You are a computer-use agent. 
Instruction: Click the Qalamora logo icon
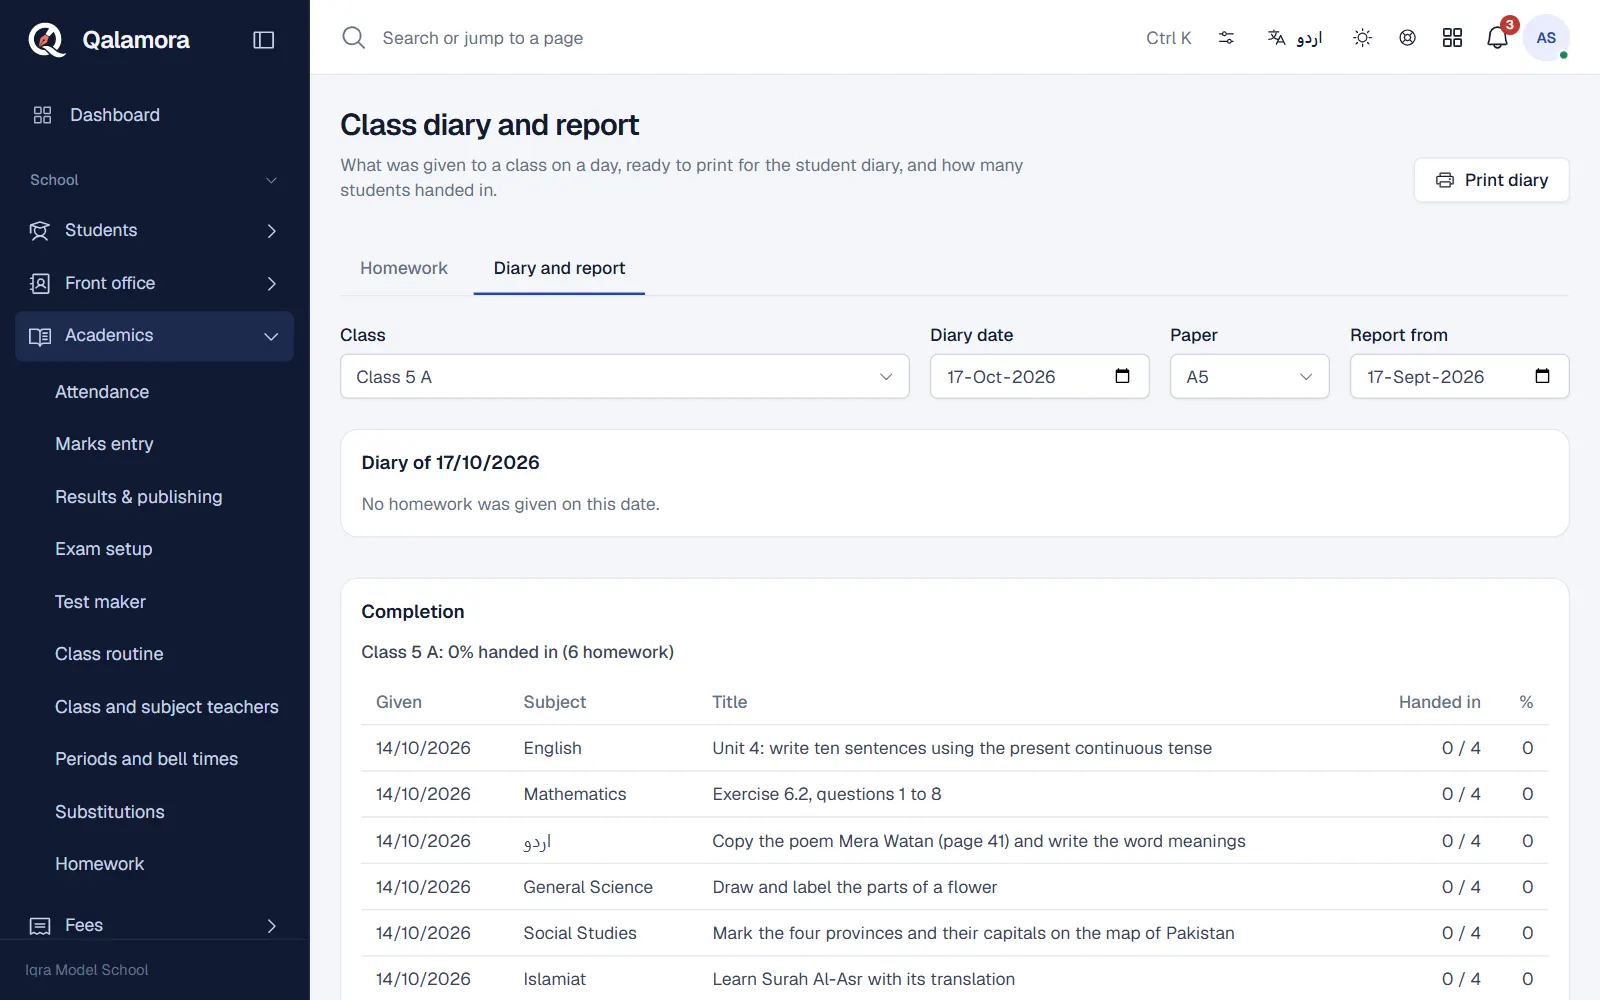[46, 40]
